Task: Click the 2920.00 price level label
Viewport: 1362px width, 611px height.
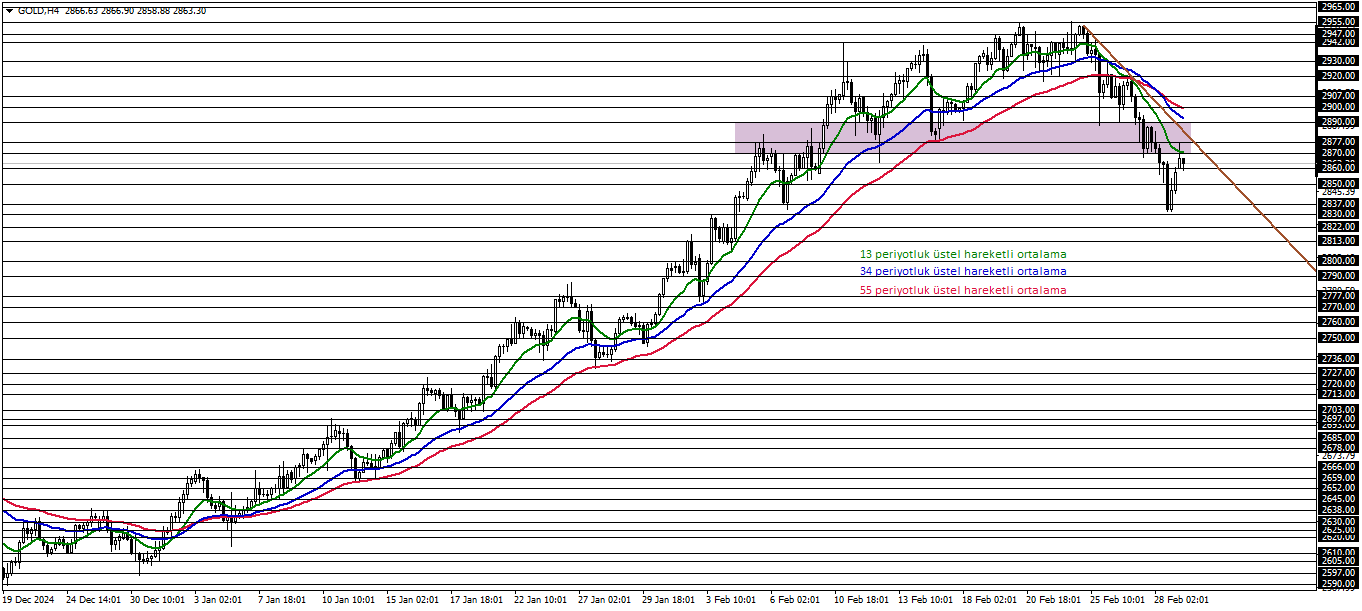Action: coord(1337,76)
